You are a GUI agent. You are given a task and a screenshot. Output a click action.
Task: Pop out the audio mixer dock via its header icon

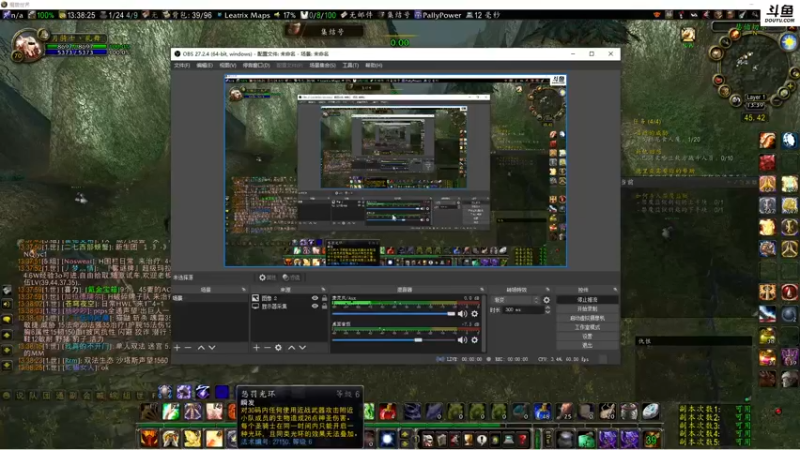pyautogui.click(x=482, y=289)
